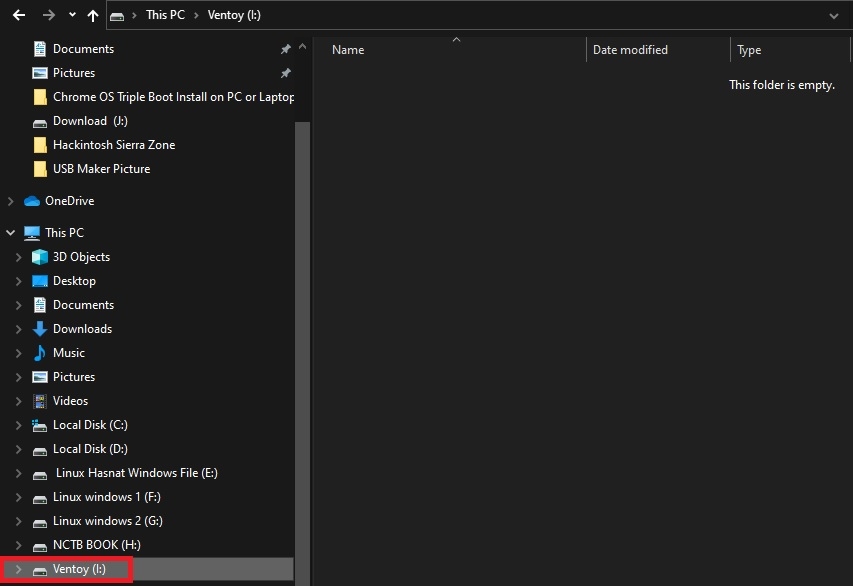This screenshot has height=586, width=853.
Task: Click the Ventoy (I:) drive icon in tree
Action: pyautogui.click(x=40, y=571)
